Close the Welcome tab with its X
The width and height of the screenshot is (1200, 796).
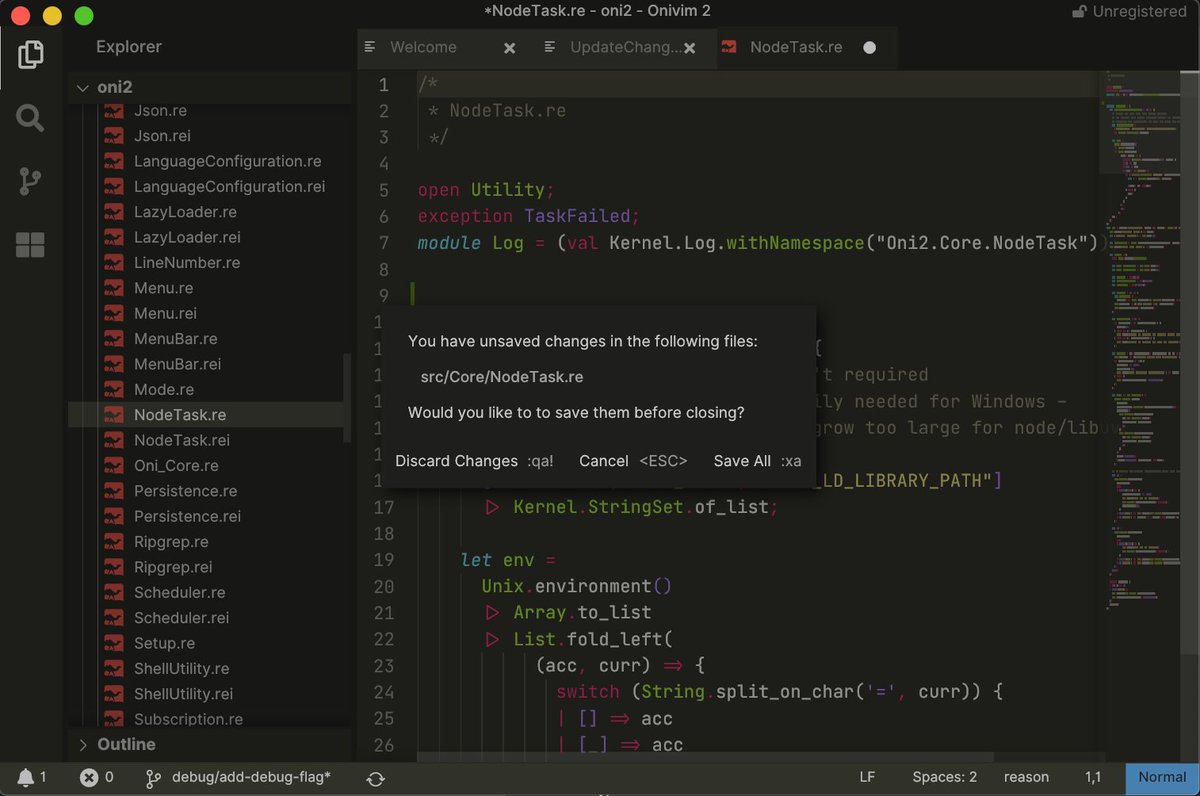(x=509, y=47)
